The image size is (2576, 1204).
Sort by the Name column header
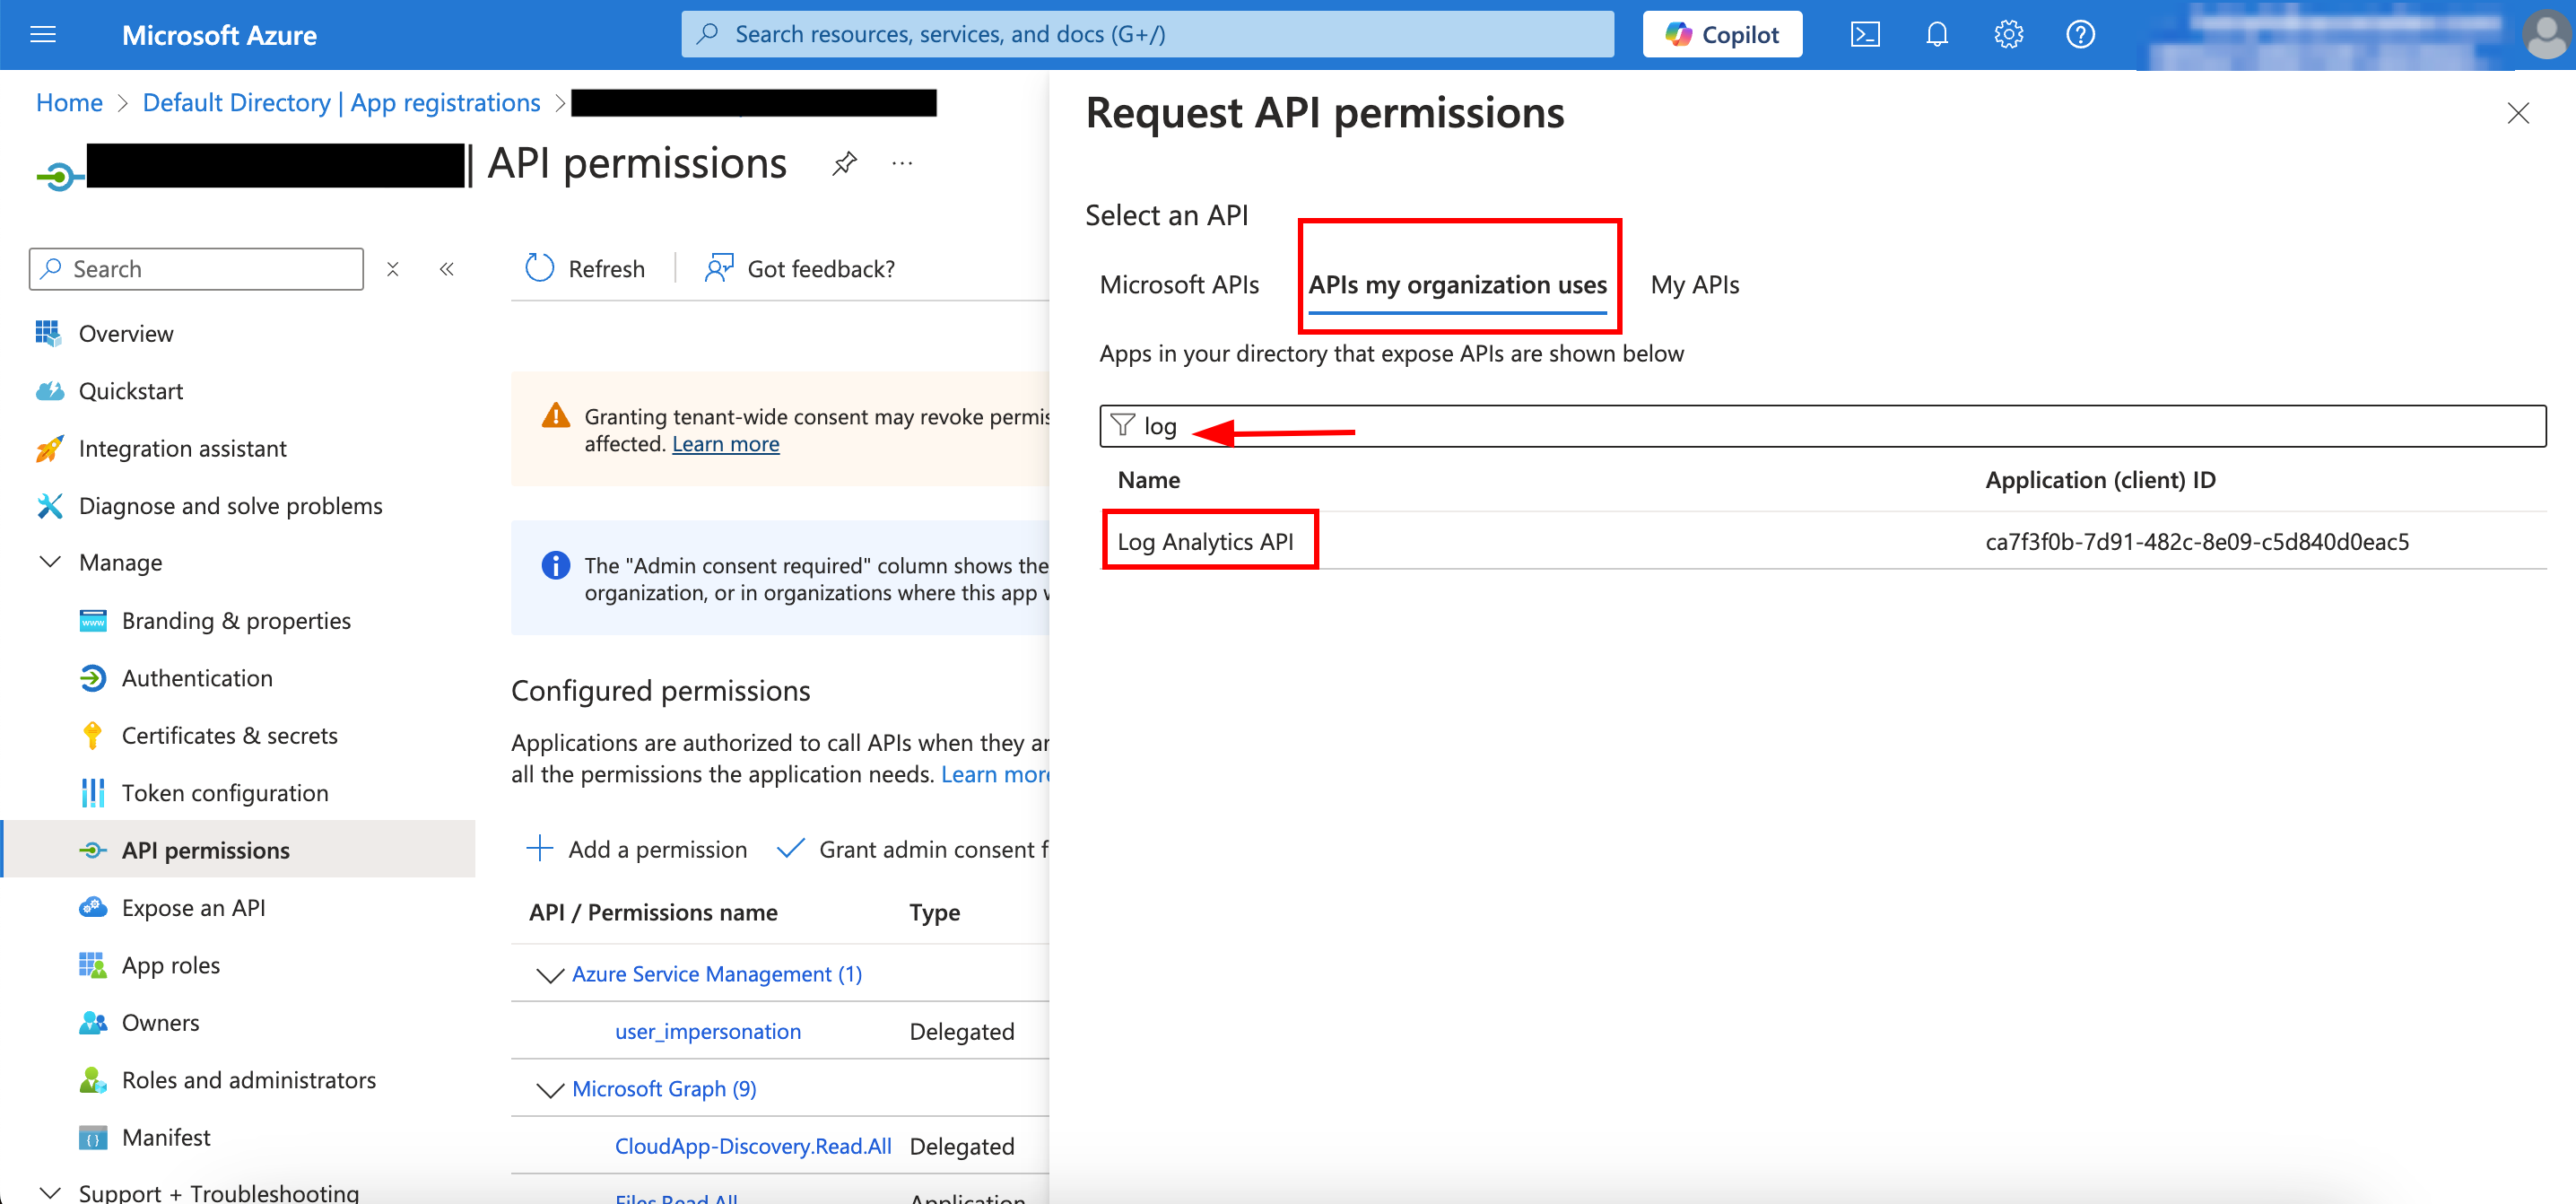tap(1148, 480)
